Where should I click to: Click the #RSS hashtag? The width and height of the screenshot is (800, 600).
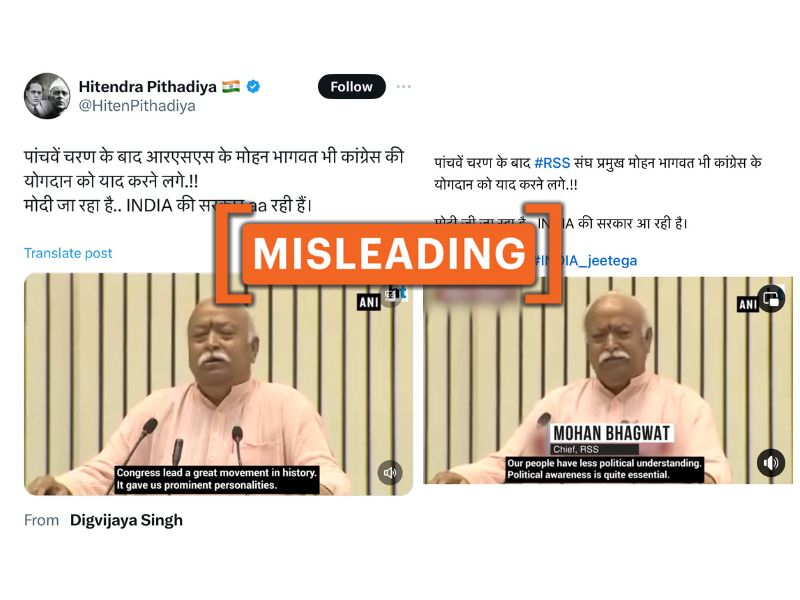[552, 163]
